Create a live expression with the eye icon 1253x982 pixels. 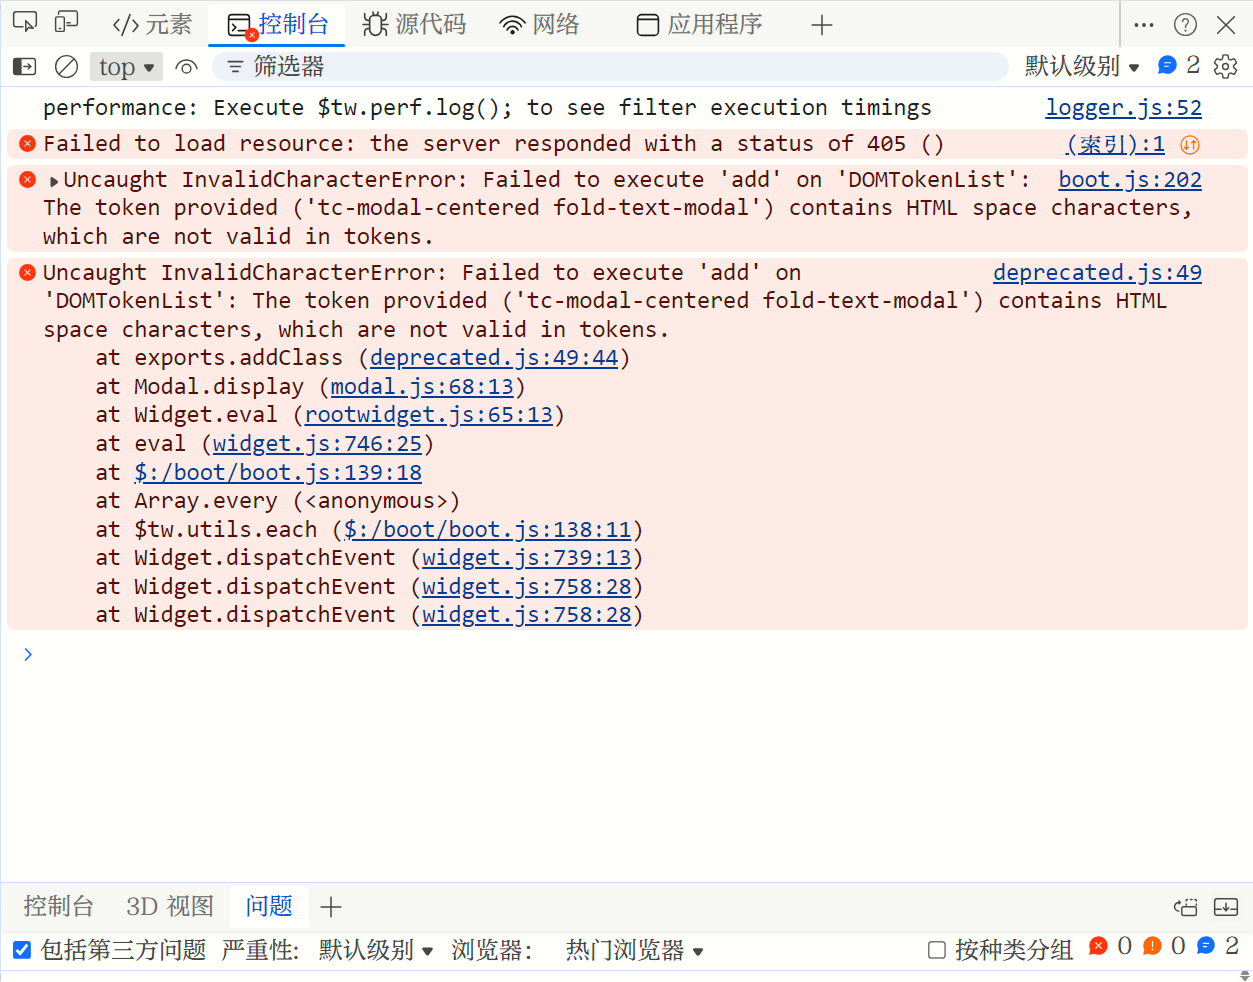186,67
